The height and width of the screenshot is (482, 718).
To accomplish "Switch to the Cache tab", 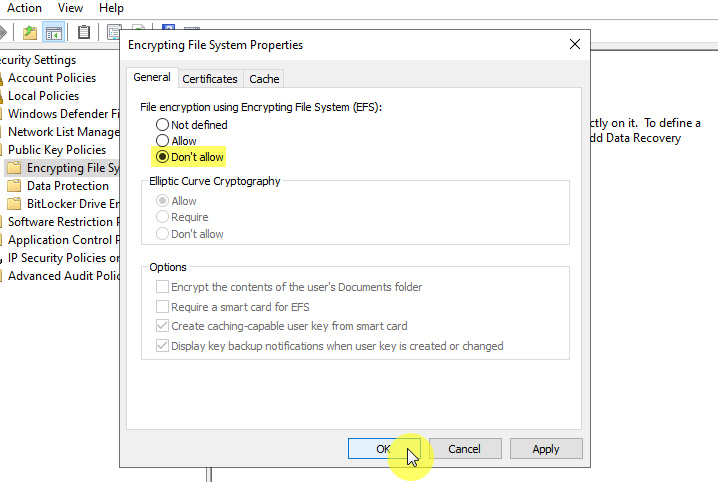I will (x=264, y=78).
